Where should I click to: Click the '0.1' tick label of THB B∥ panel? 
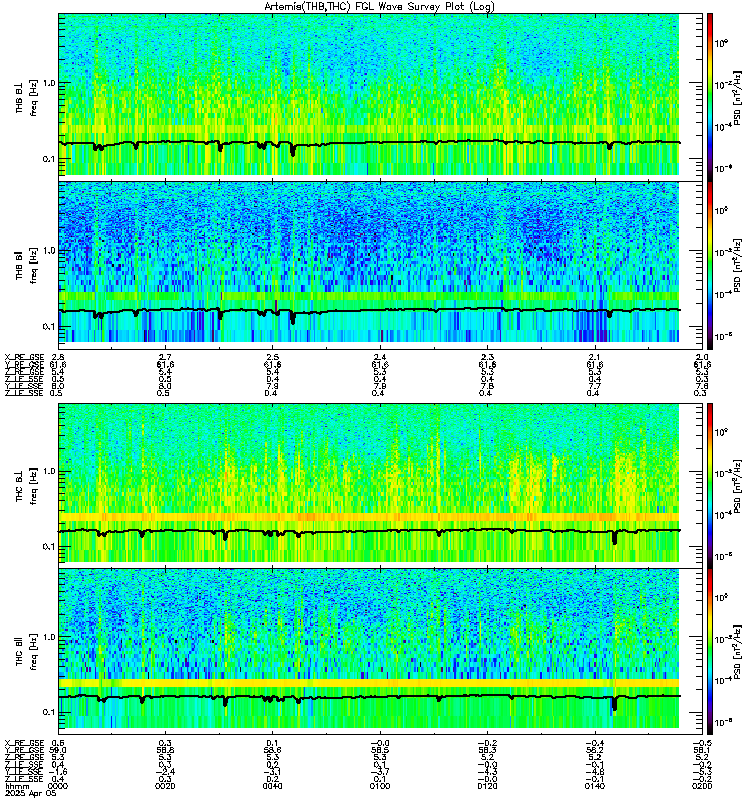tap(49, 327)
